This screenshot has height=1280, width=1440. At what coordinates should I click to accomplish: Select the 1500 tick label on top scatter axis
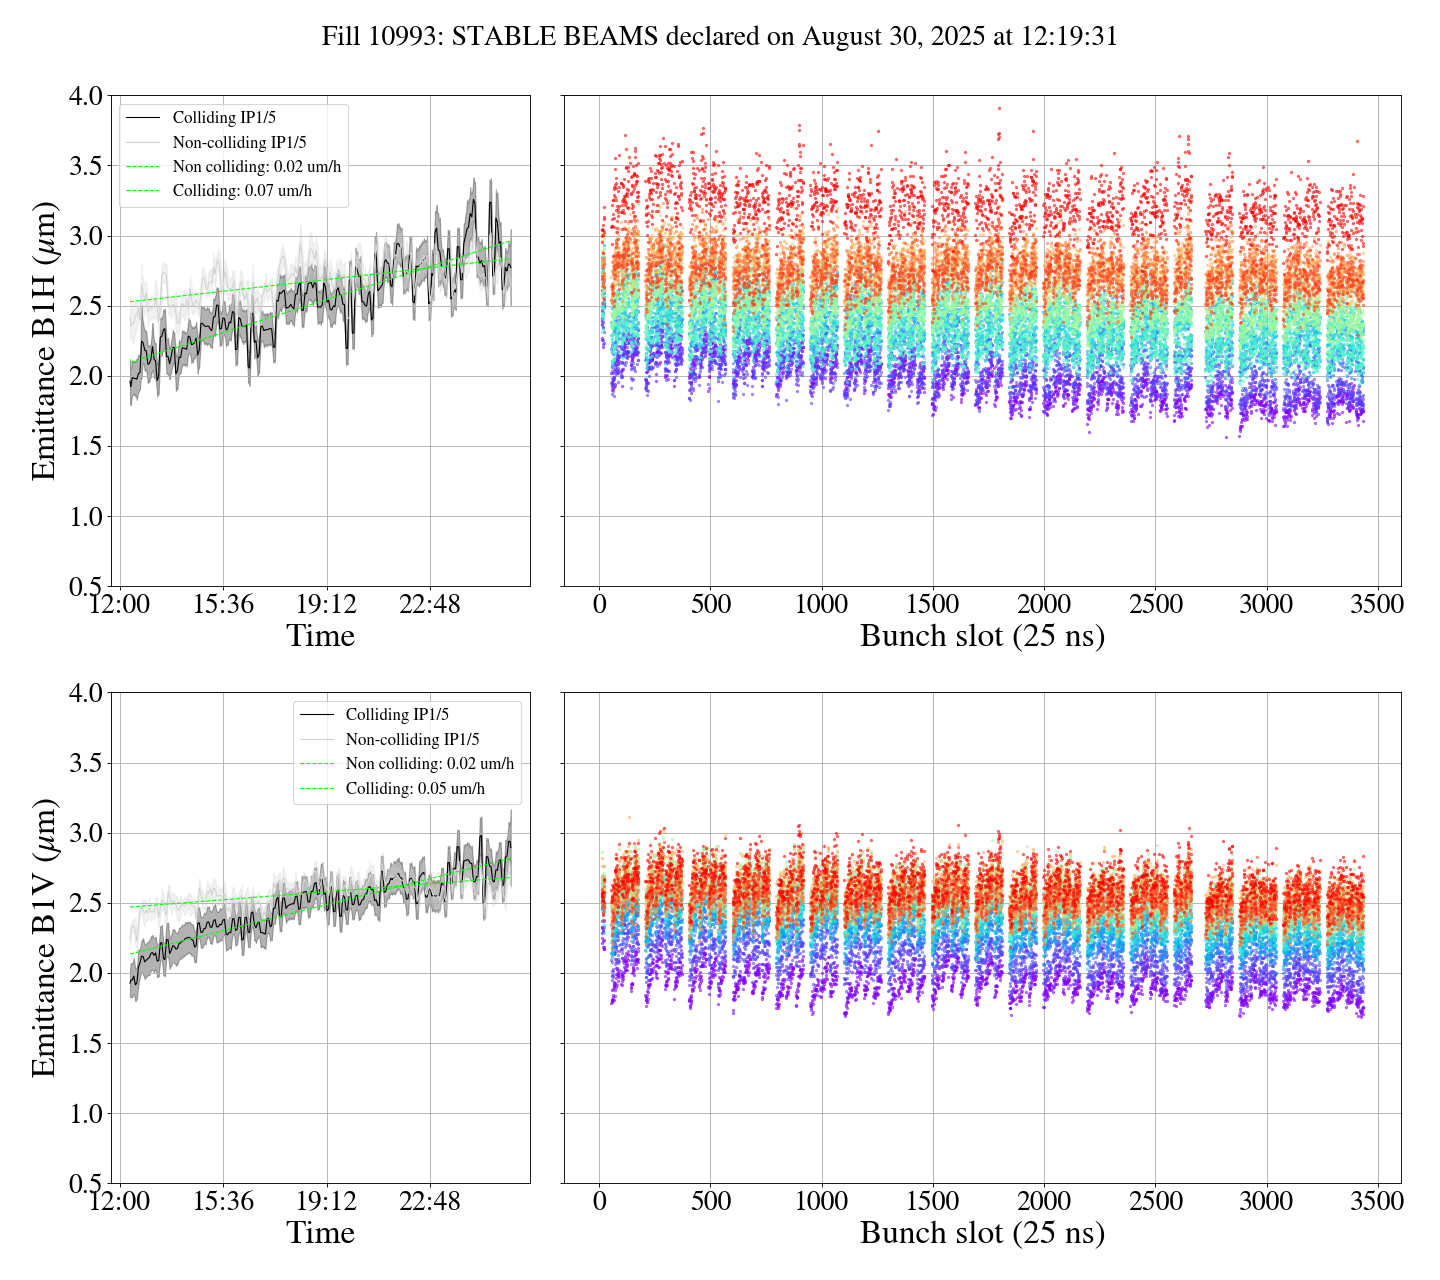pyautogui.click(x=932, y=605)
